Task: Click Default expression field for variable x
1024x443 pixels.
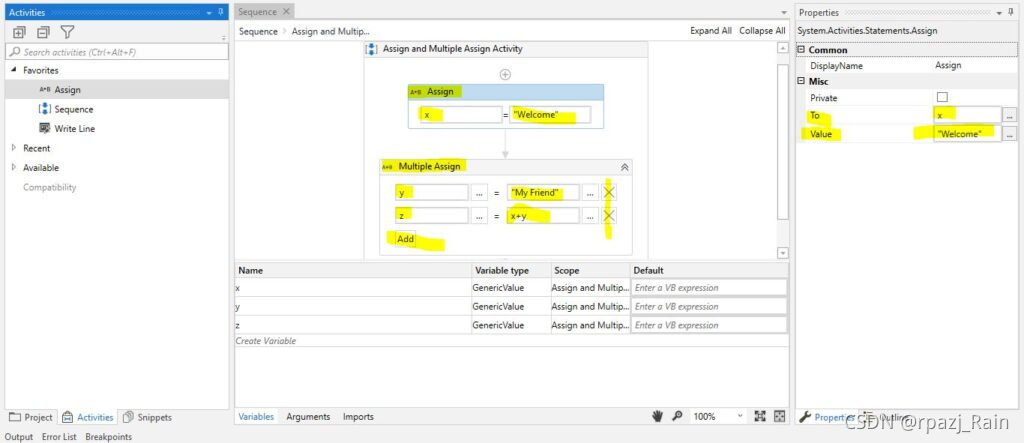Action: coord(709,287)
